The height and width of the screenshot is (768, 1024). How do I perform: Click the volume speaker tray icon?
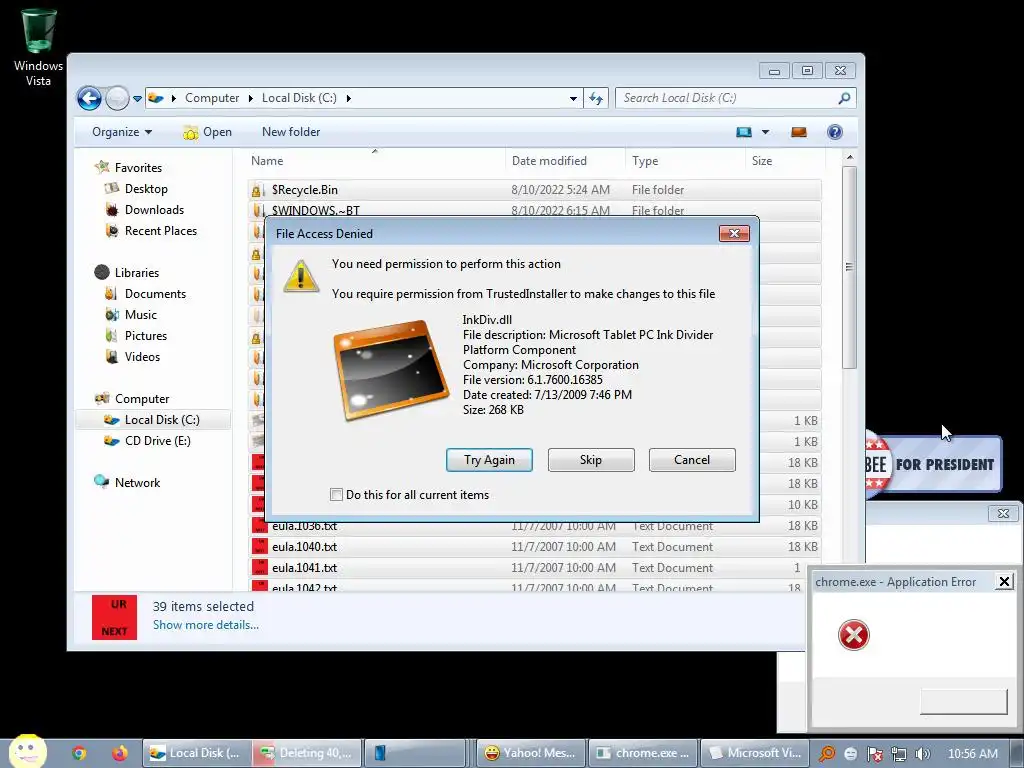[x=922, y=754]
